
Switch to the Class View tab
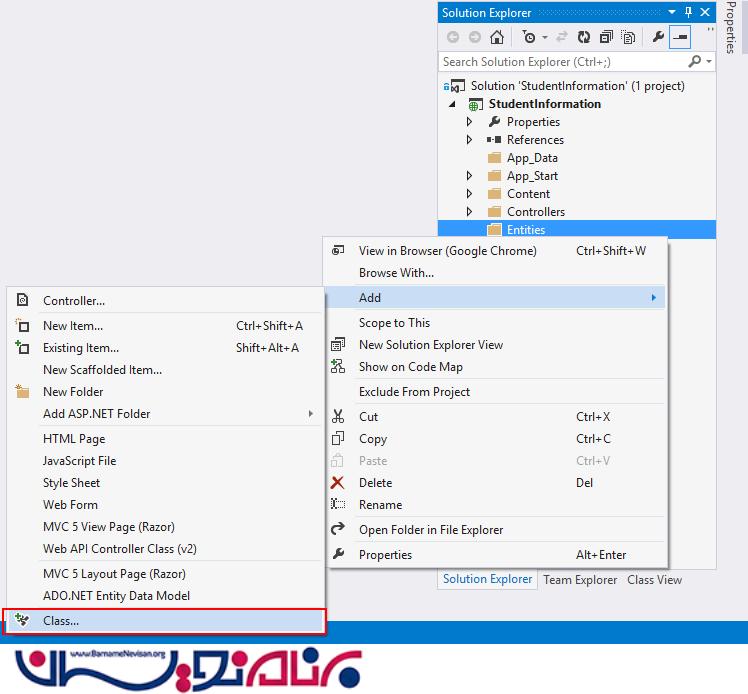[654, 580]
